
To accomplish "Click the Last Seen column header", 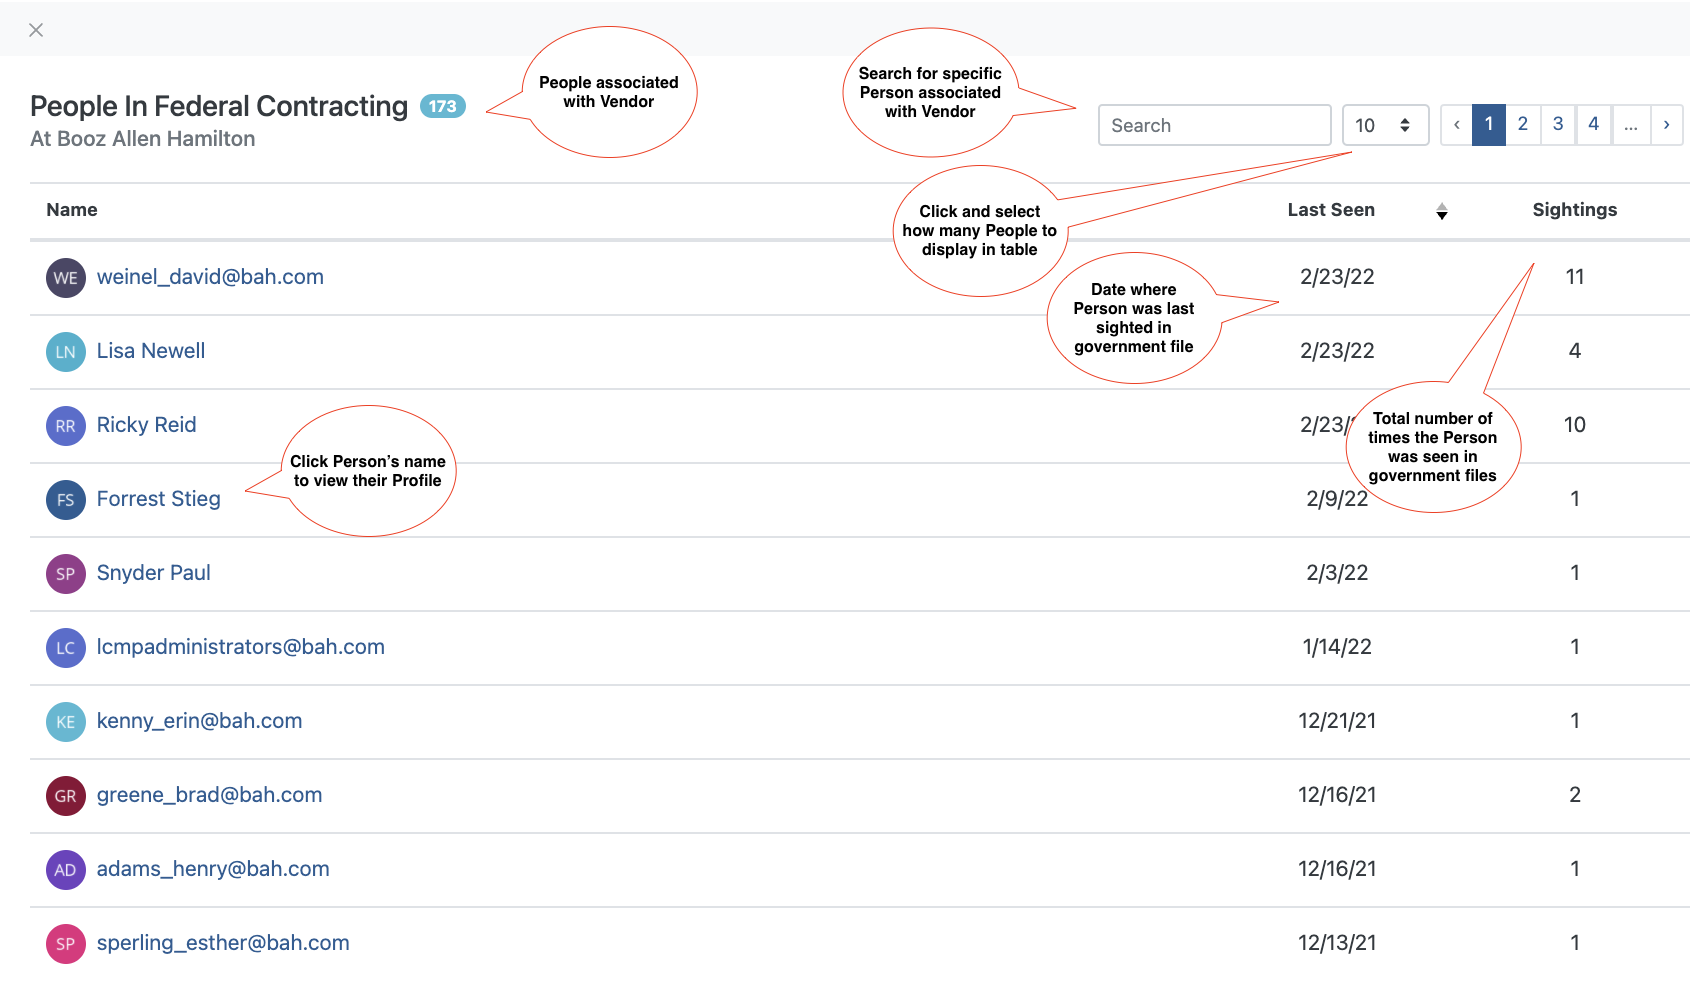I will (x=1331, y=210).
